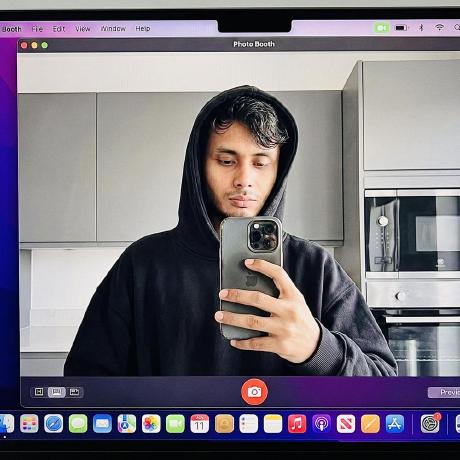460x460 pixels.
Task: Open Messages from the Dock
Action: pos(78,424)
